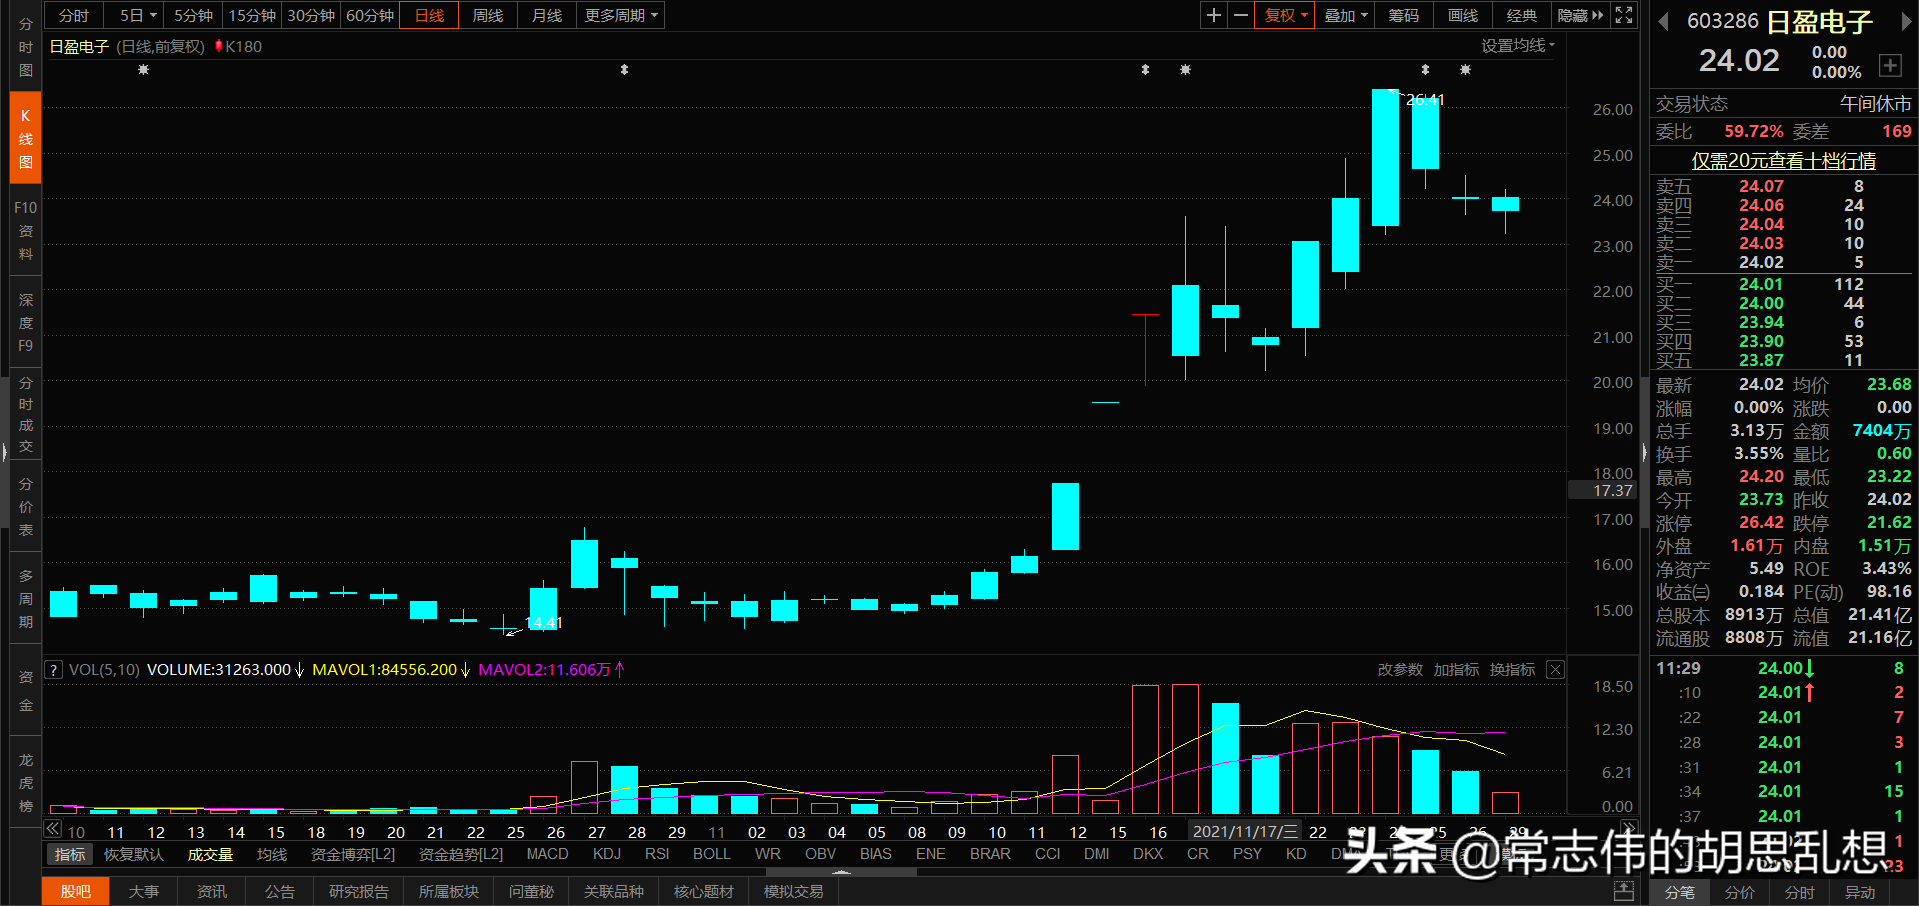Close the volume panel with its × button

1555,669
